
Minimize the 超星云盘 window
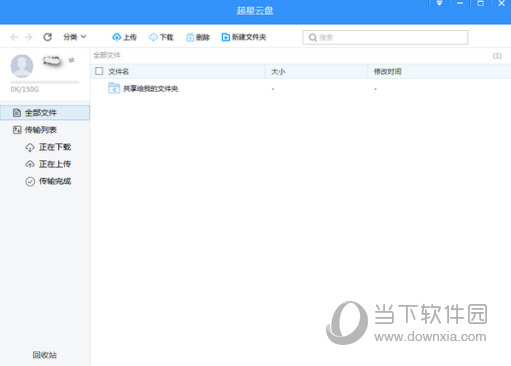click(460, 3)
